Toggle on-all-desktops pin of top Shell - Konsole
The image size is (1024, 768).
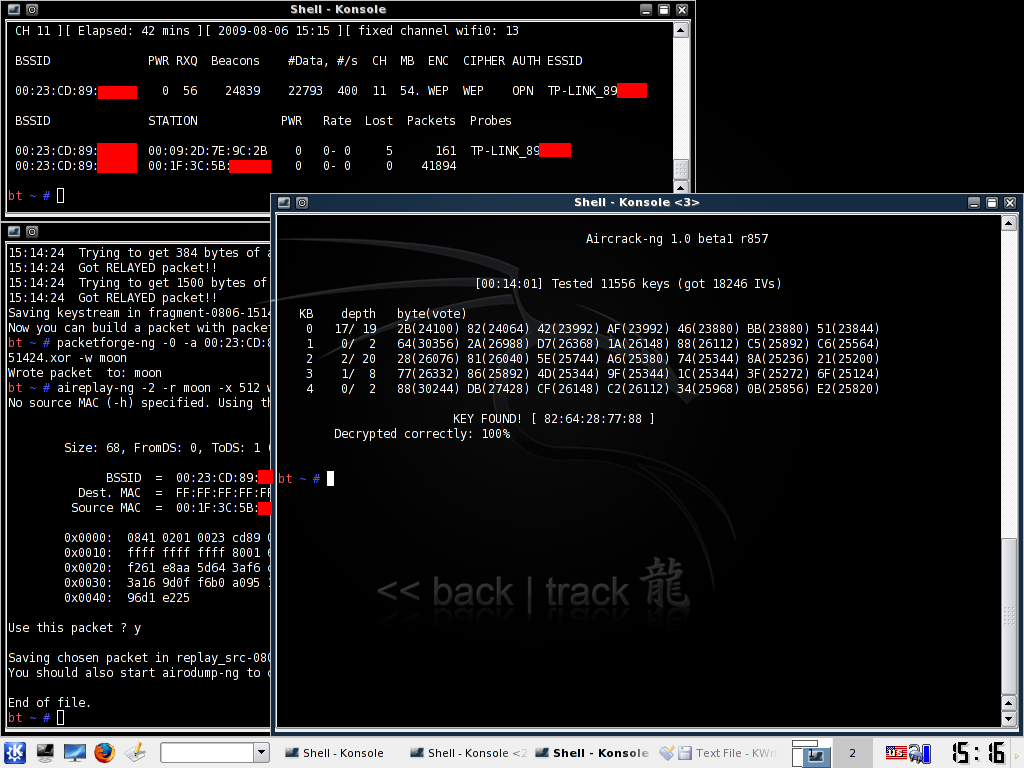(x=31, y=10)
